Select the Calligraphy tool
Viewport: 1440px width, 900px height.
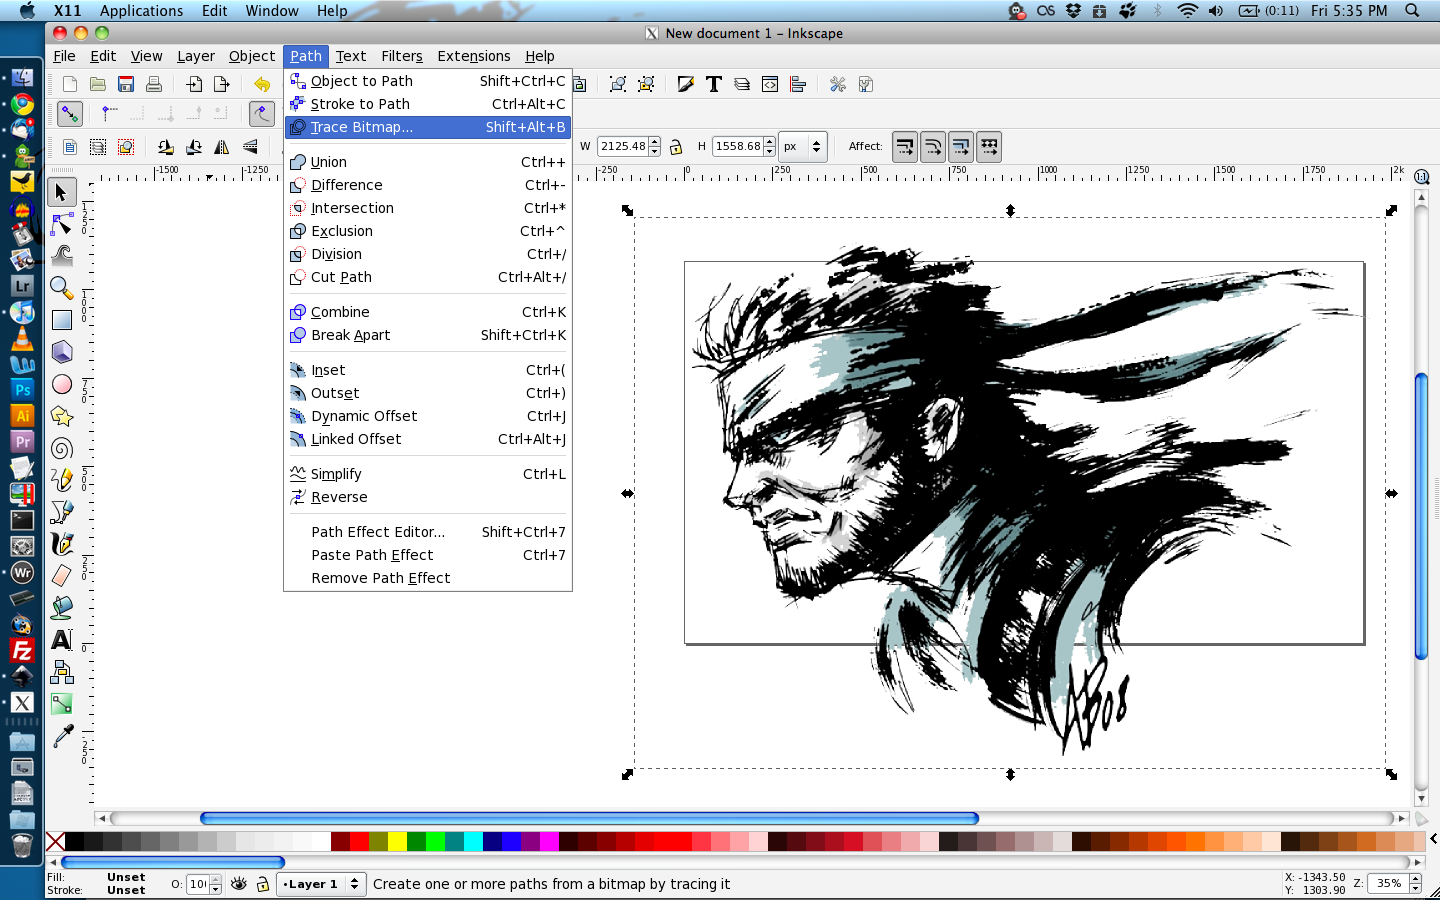pos(61,544)
